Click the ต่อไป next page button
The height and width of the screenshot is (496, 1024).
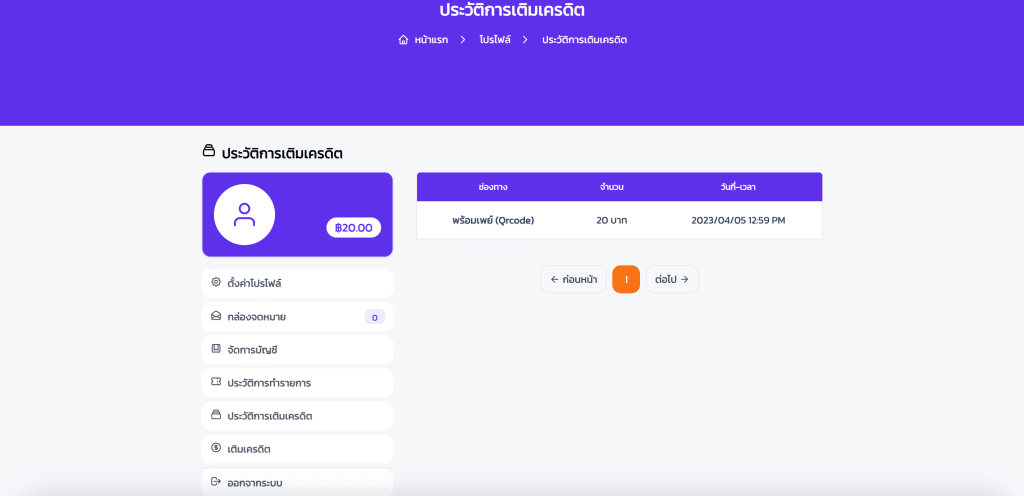[x=672, y=279]
